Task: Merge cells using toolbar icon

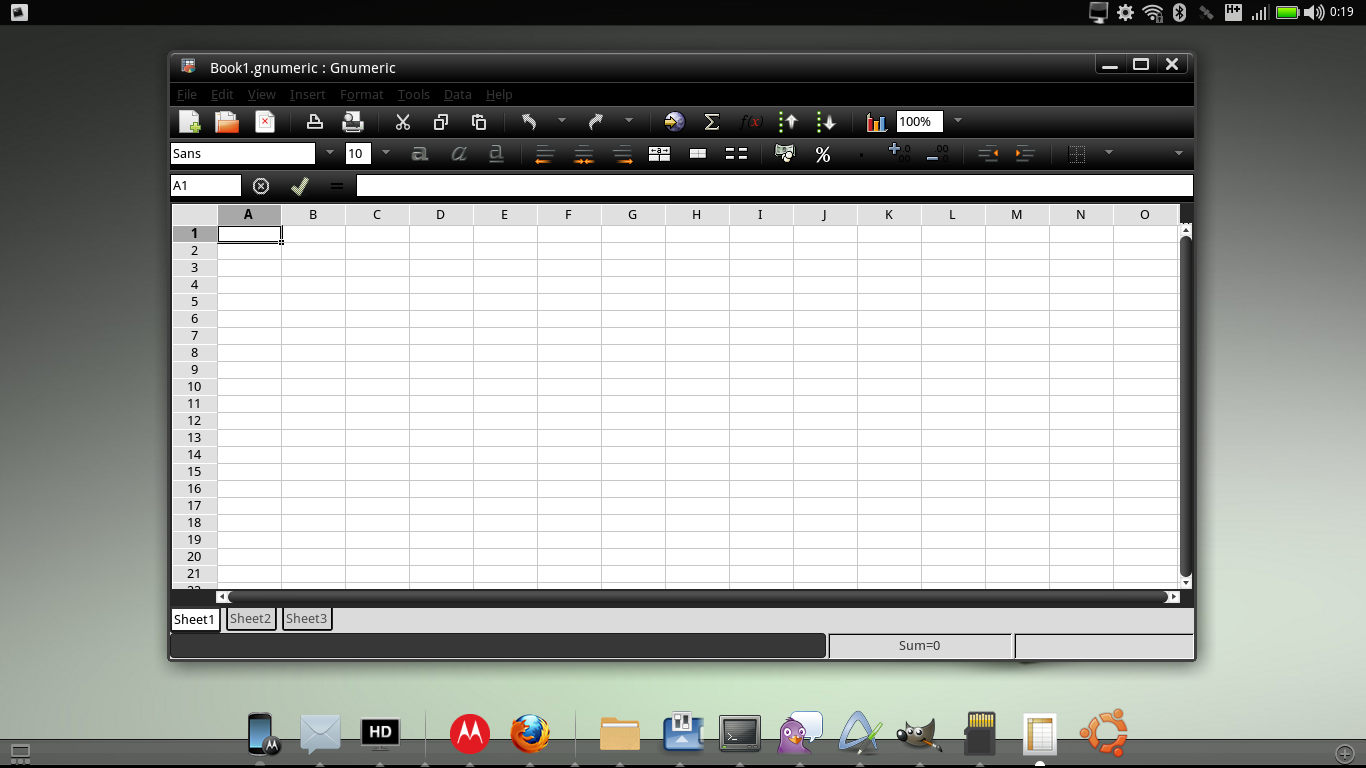Action: tap(698, 154)
